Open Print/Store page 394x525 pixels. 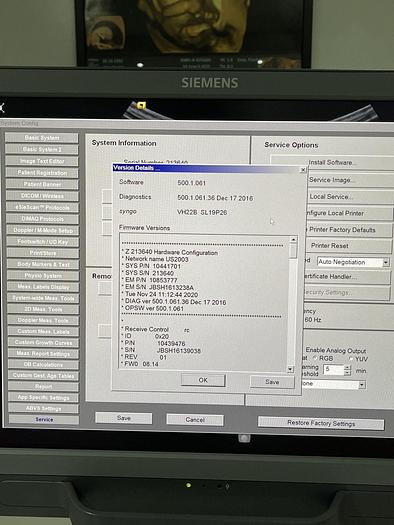[43, 253]
